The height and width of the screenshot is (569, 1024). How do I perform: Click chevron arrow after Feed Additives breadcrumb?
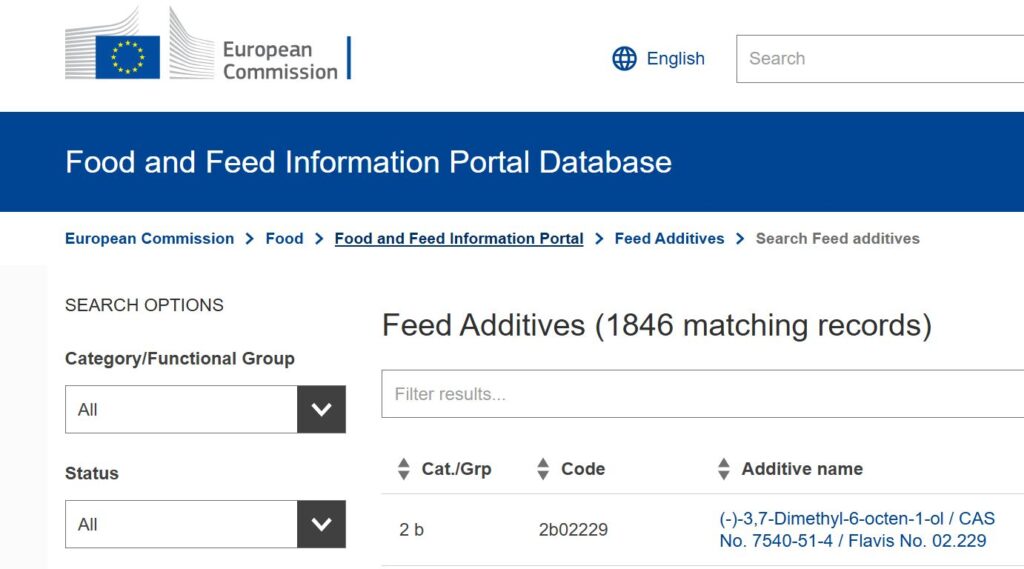coord(740,239)
